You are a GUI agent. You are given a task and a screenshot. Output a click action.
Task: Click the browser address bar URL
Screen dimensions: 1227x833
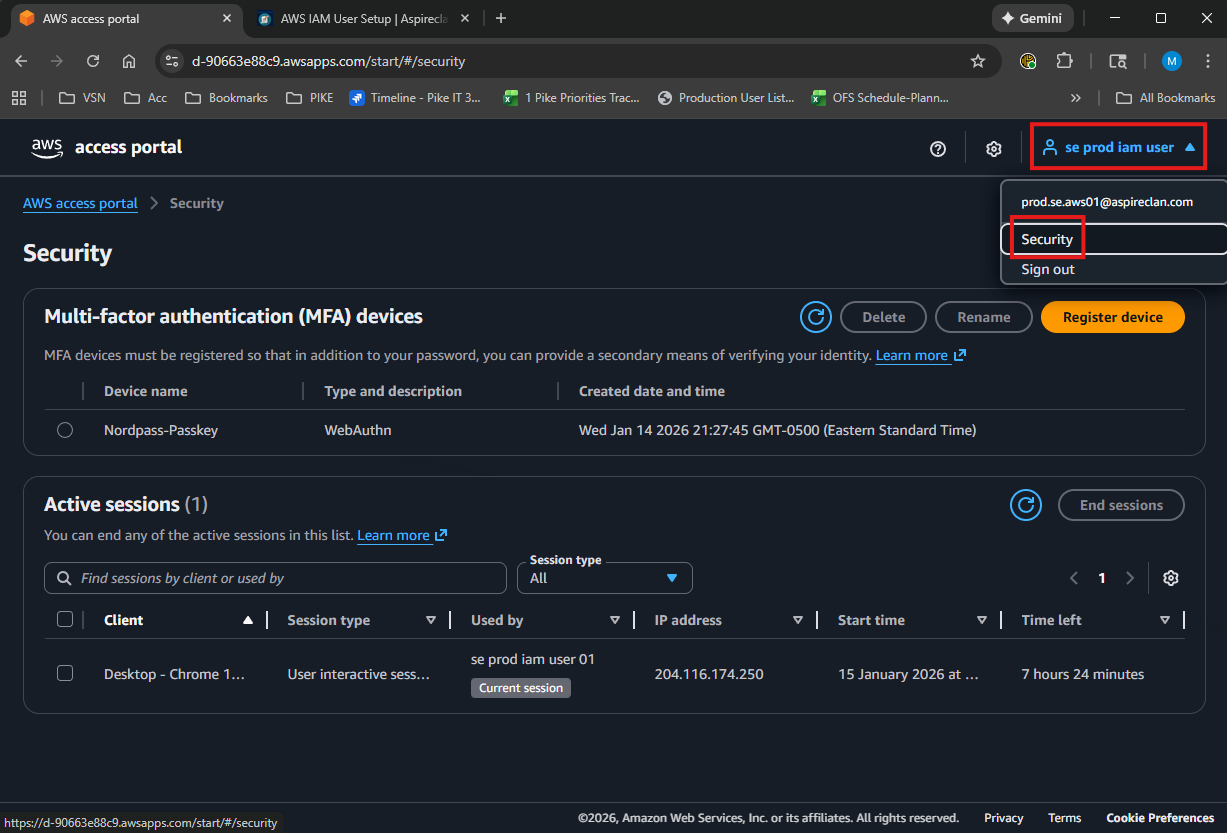pyautogui.click(x=329, y=61)
